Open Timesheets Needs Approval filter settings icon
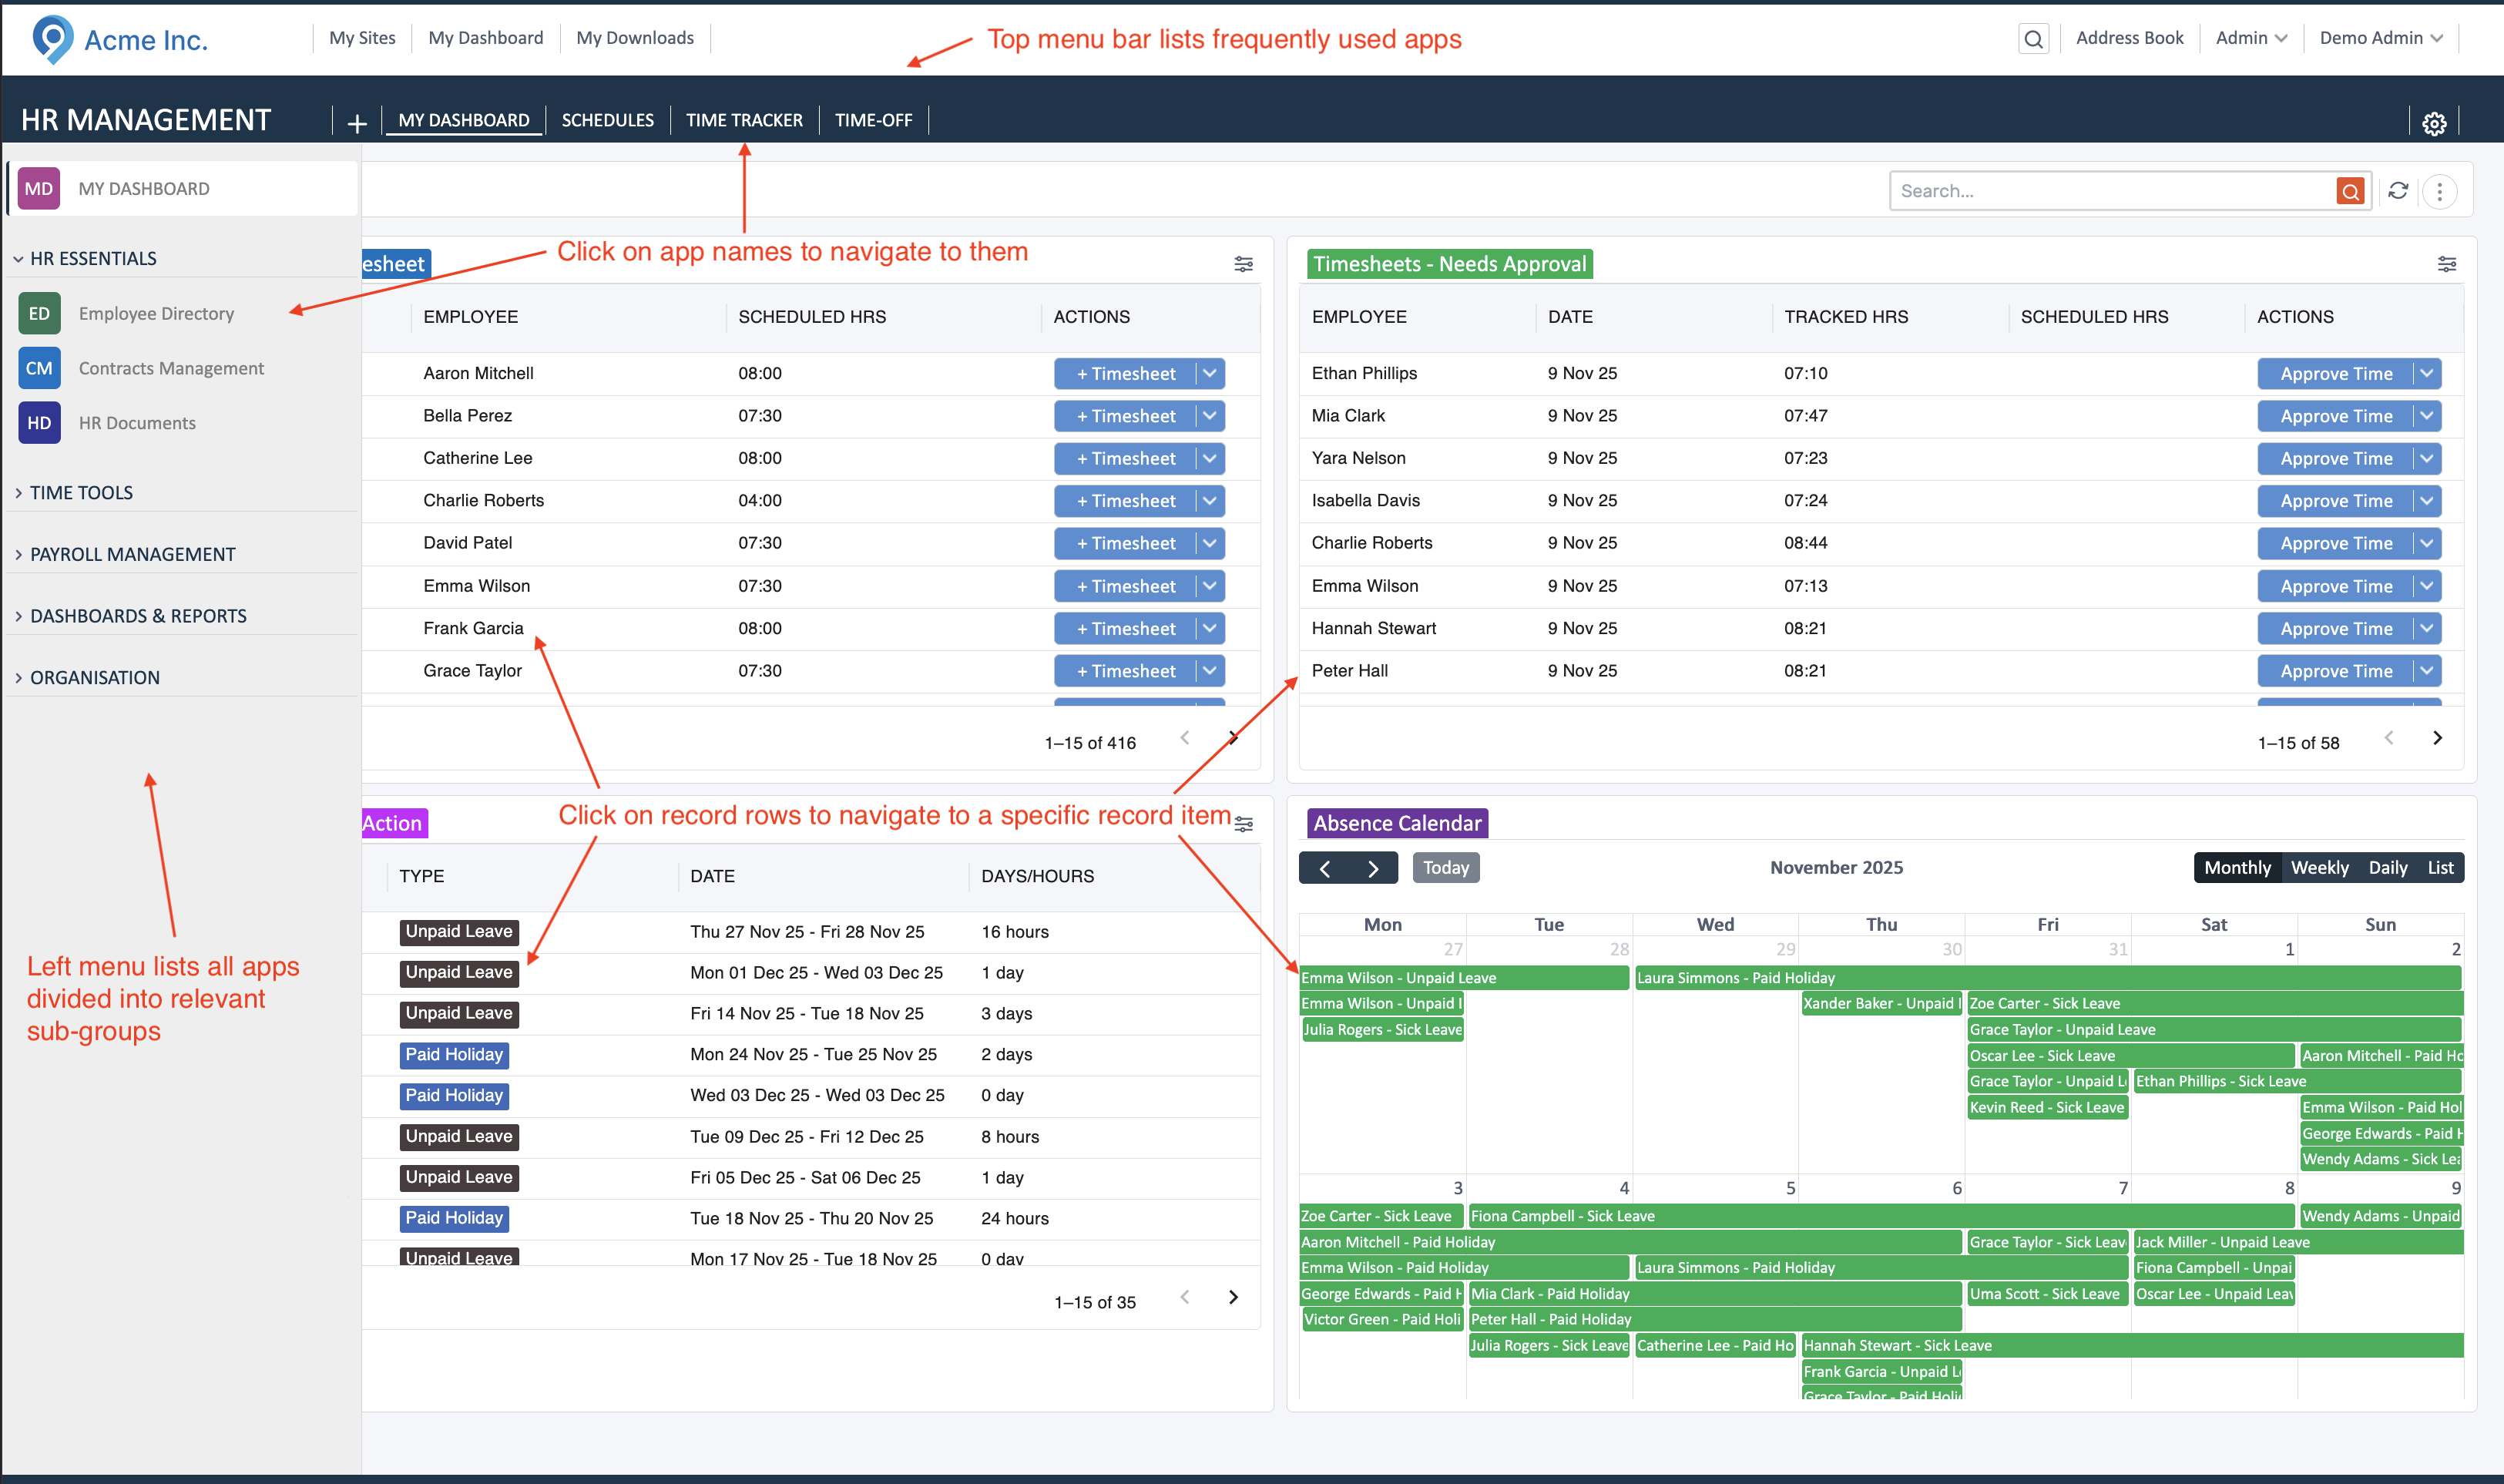The height and width of the screenshot is (1484, 2504). click(2446, 264)
